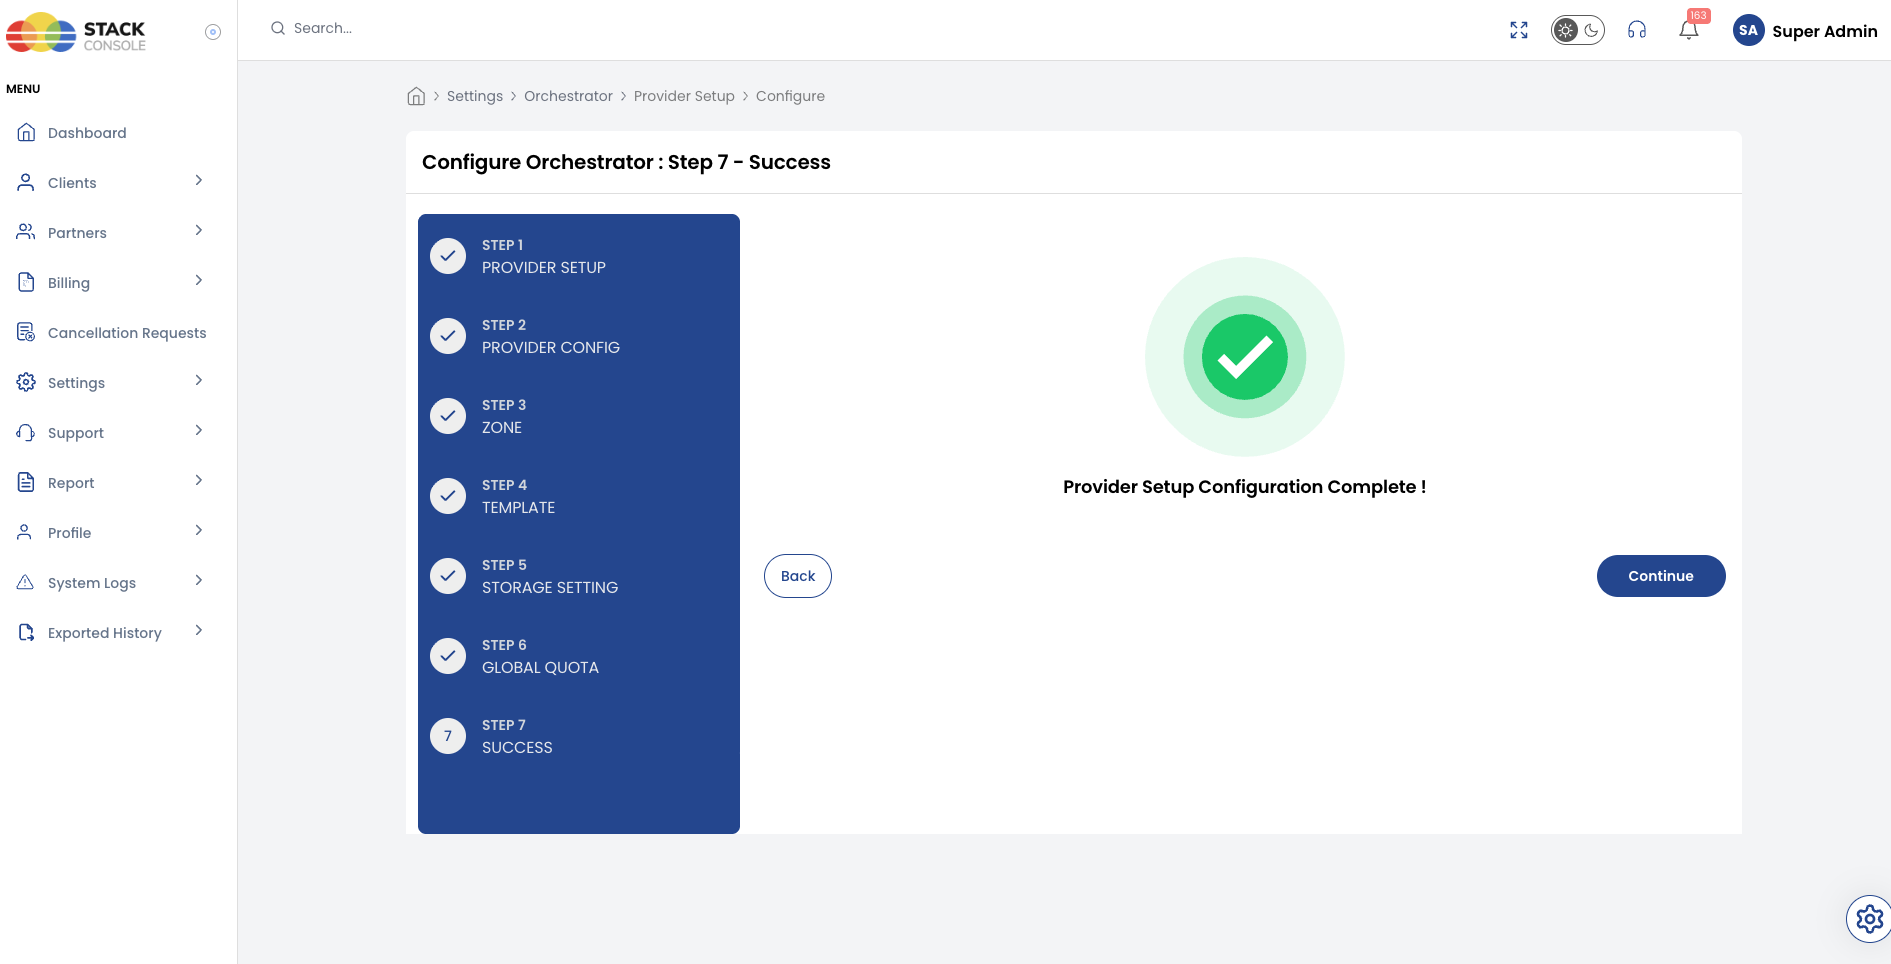Select Step 4 Template checkmark
Screen dimensions: 1891x964
pos(448,496)
